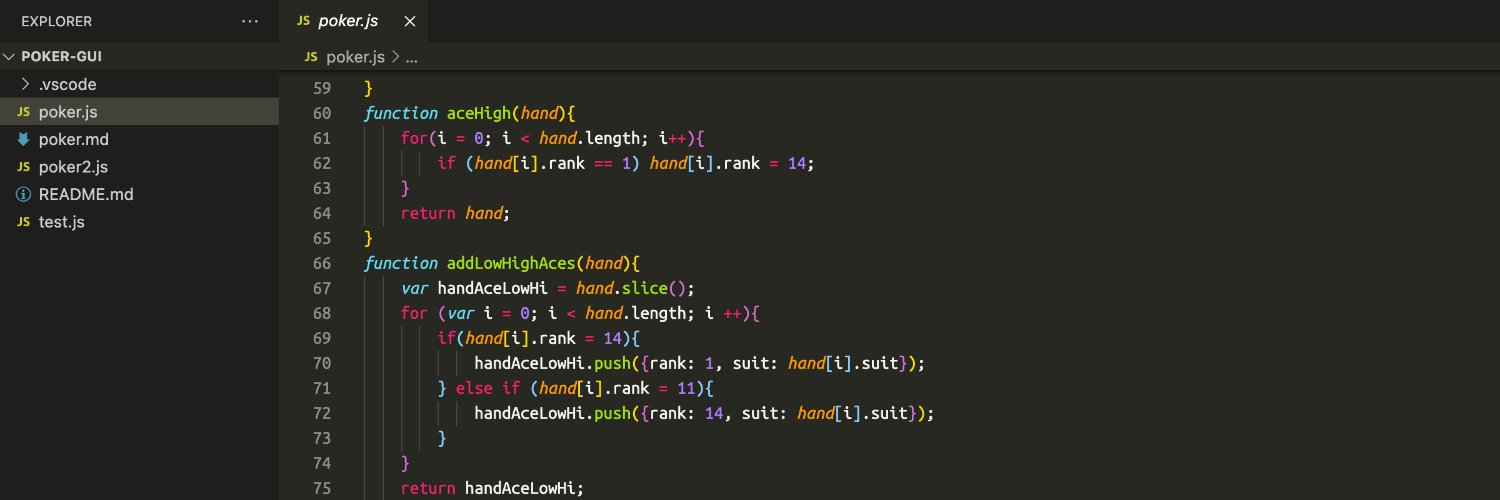Open the breadcrumb ellipsis symbol list
The image size is (1500, 500).
pyautogui.click(x=410, y=57)
